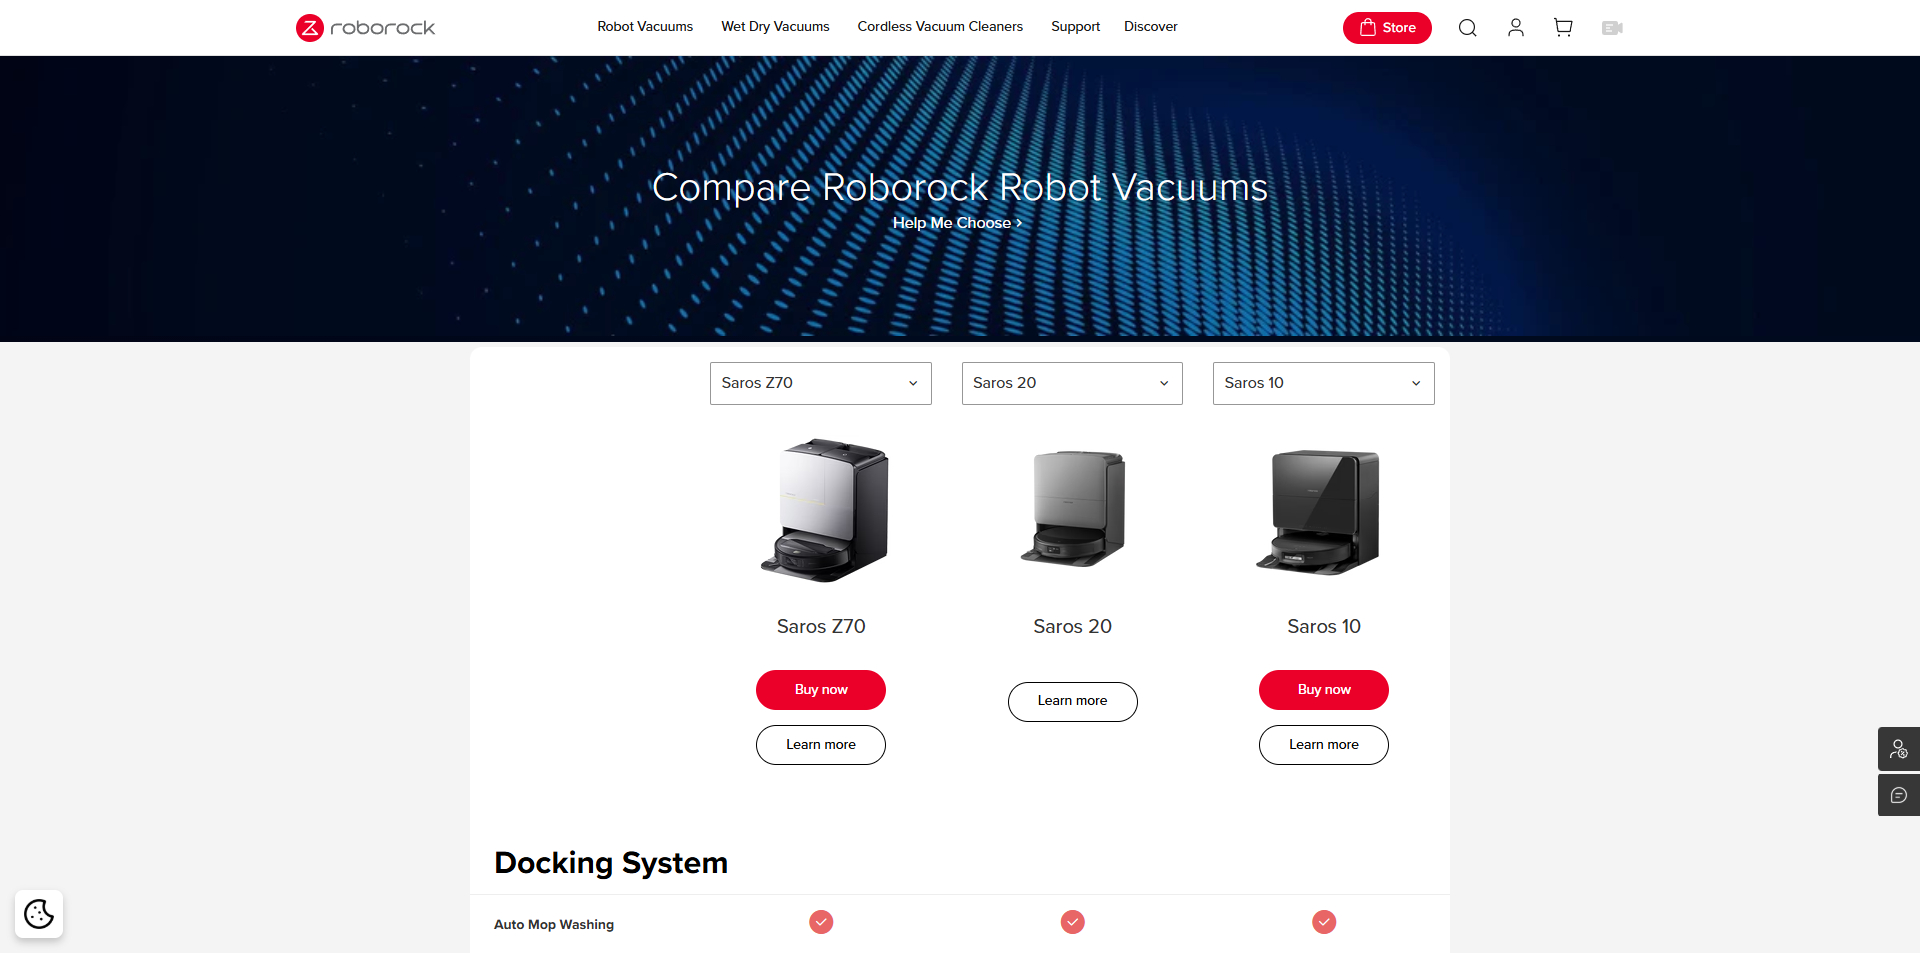The height and width of the screenshot is (953, 1920).
Task: Open the chat support icon on the right edge
Action: pyautogui.click(x=1899, y=794)
